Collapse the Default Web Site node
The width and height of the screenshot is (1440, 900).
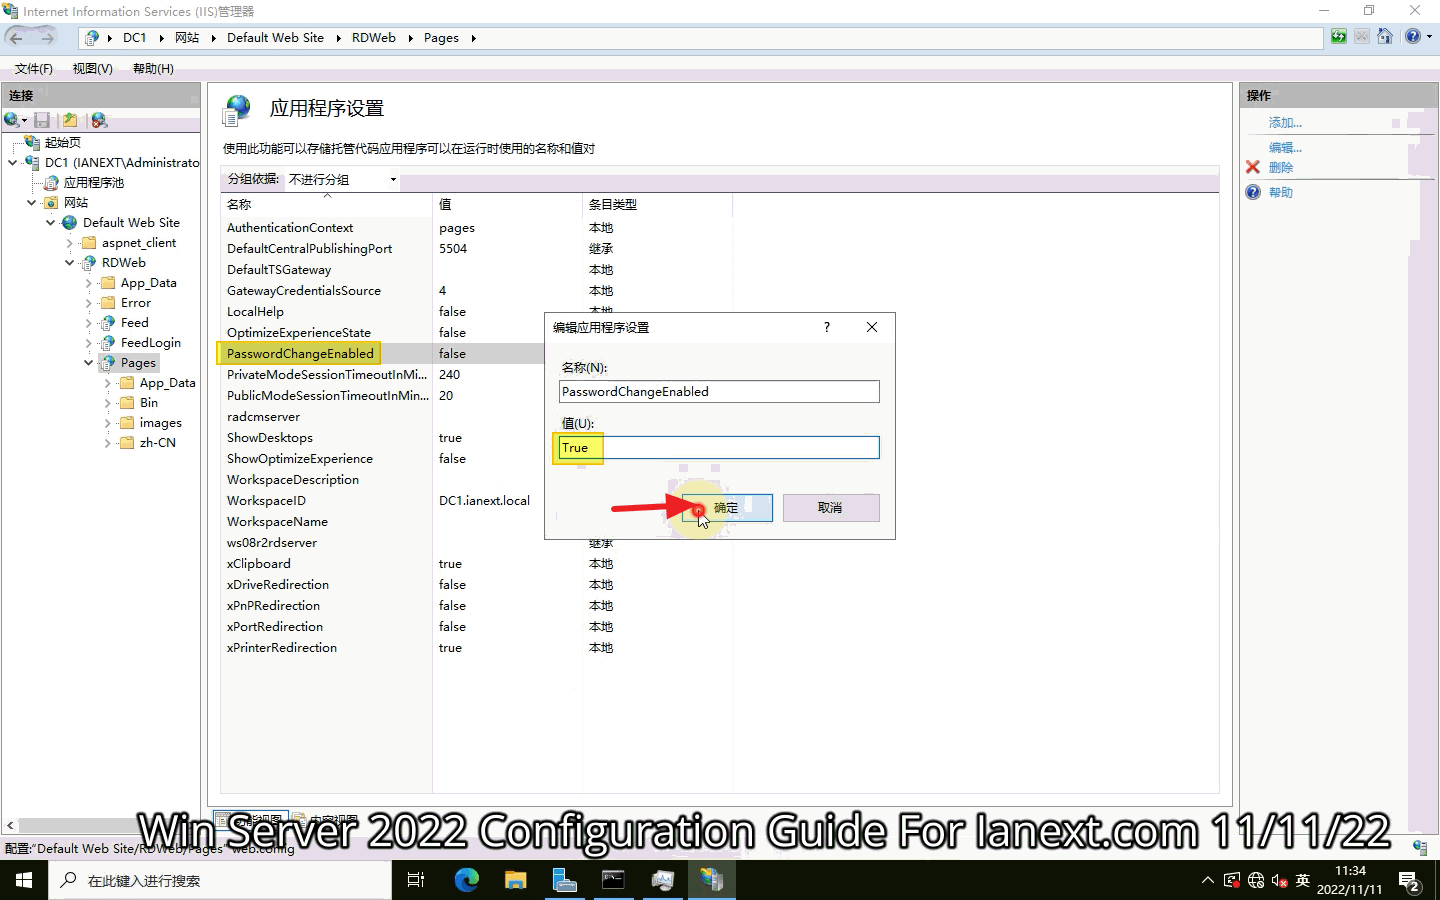(50, 222)
